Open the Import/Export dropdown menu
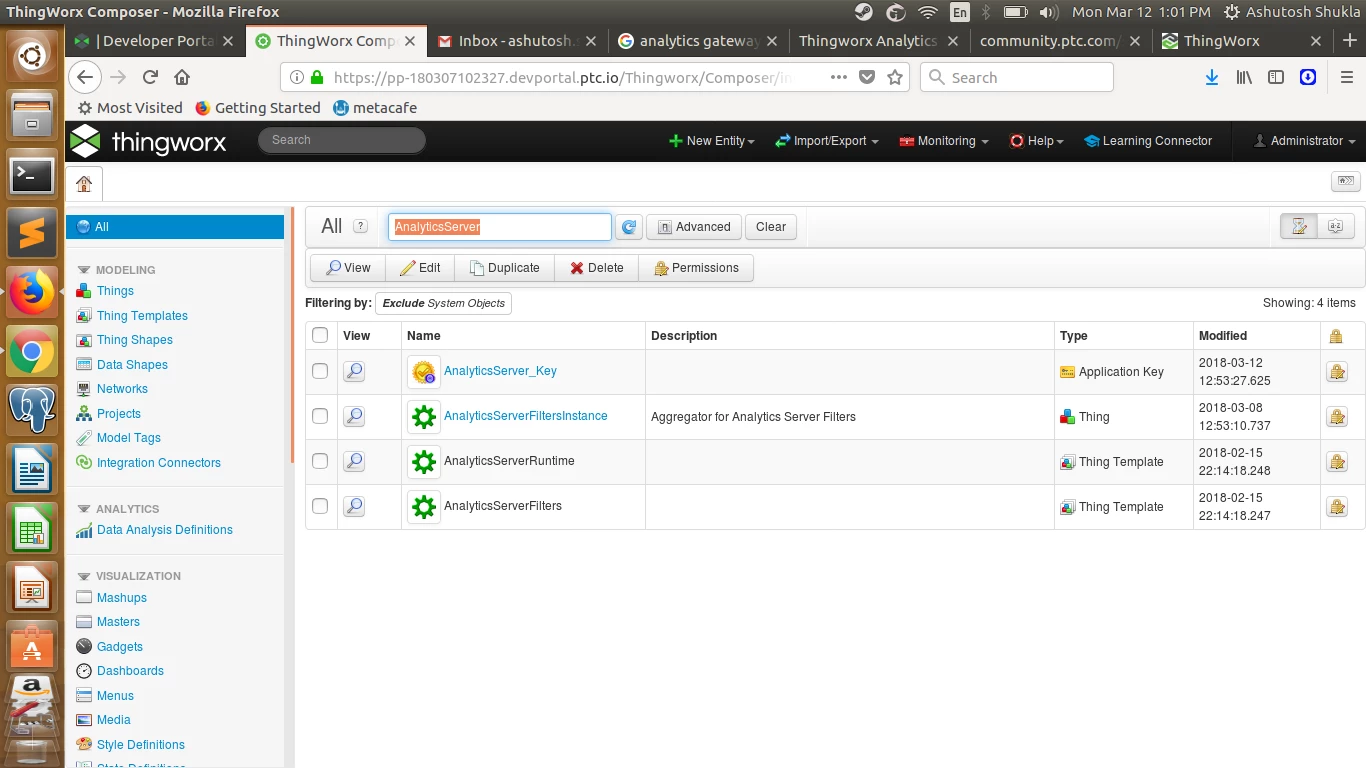Viewport: 1366px width, 768px height. [x=827, y=141]
